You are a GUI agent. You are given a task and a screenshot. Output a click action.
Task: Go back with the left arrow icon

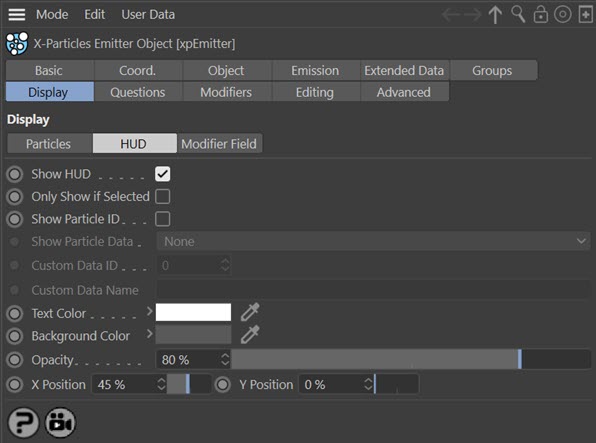450,15
